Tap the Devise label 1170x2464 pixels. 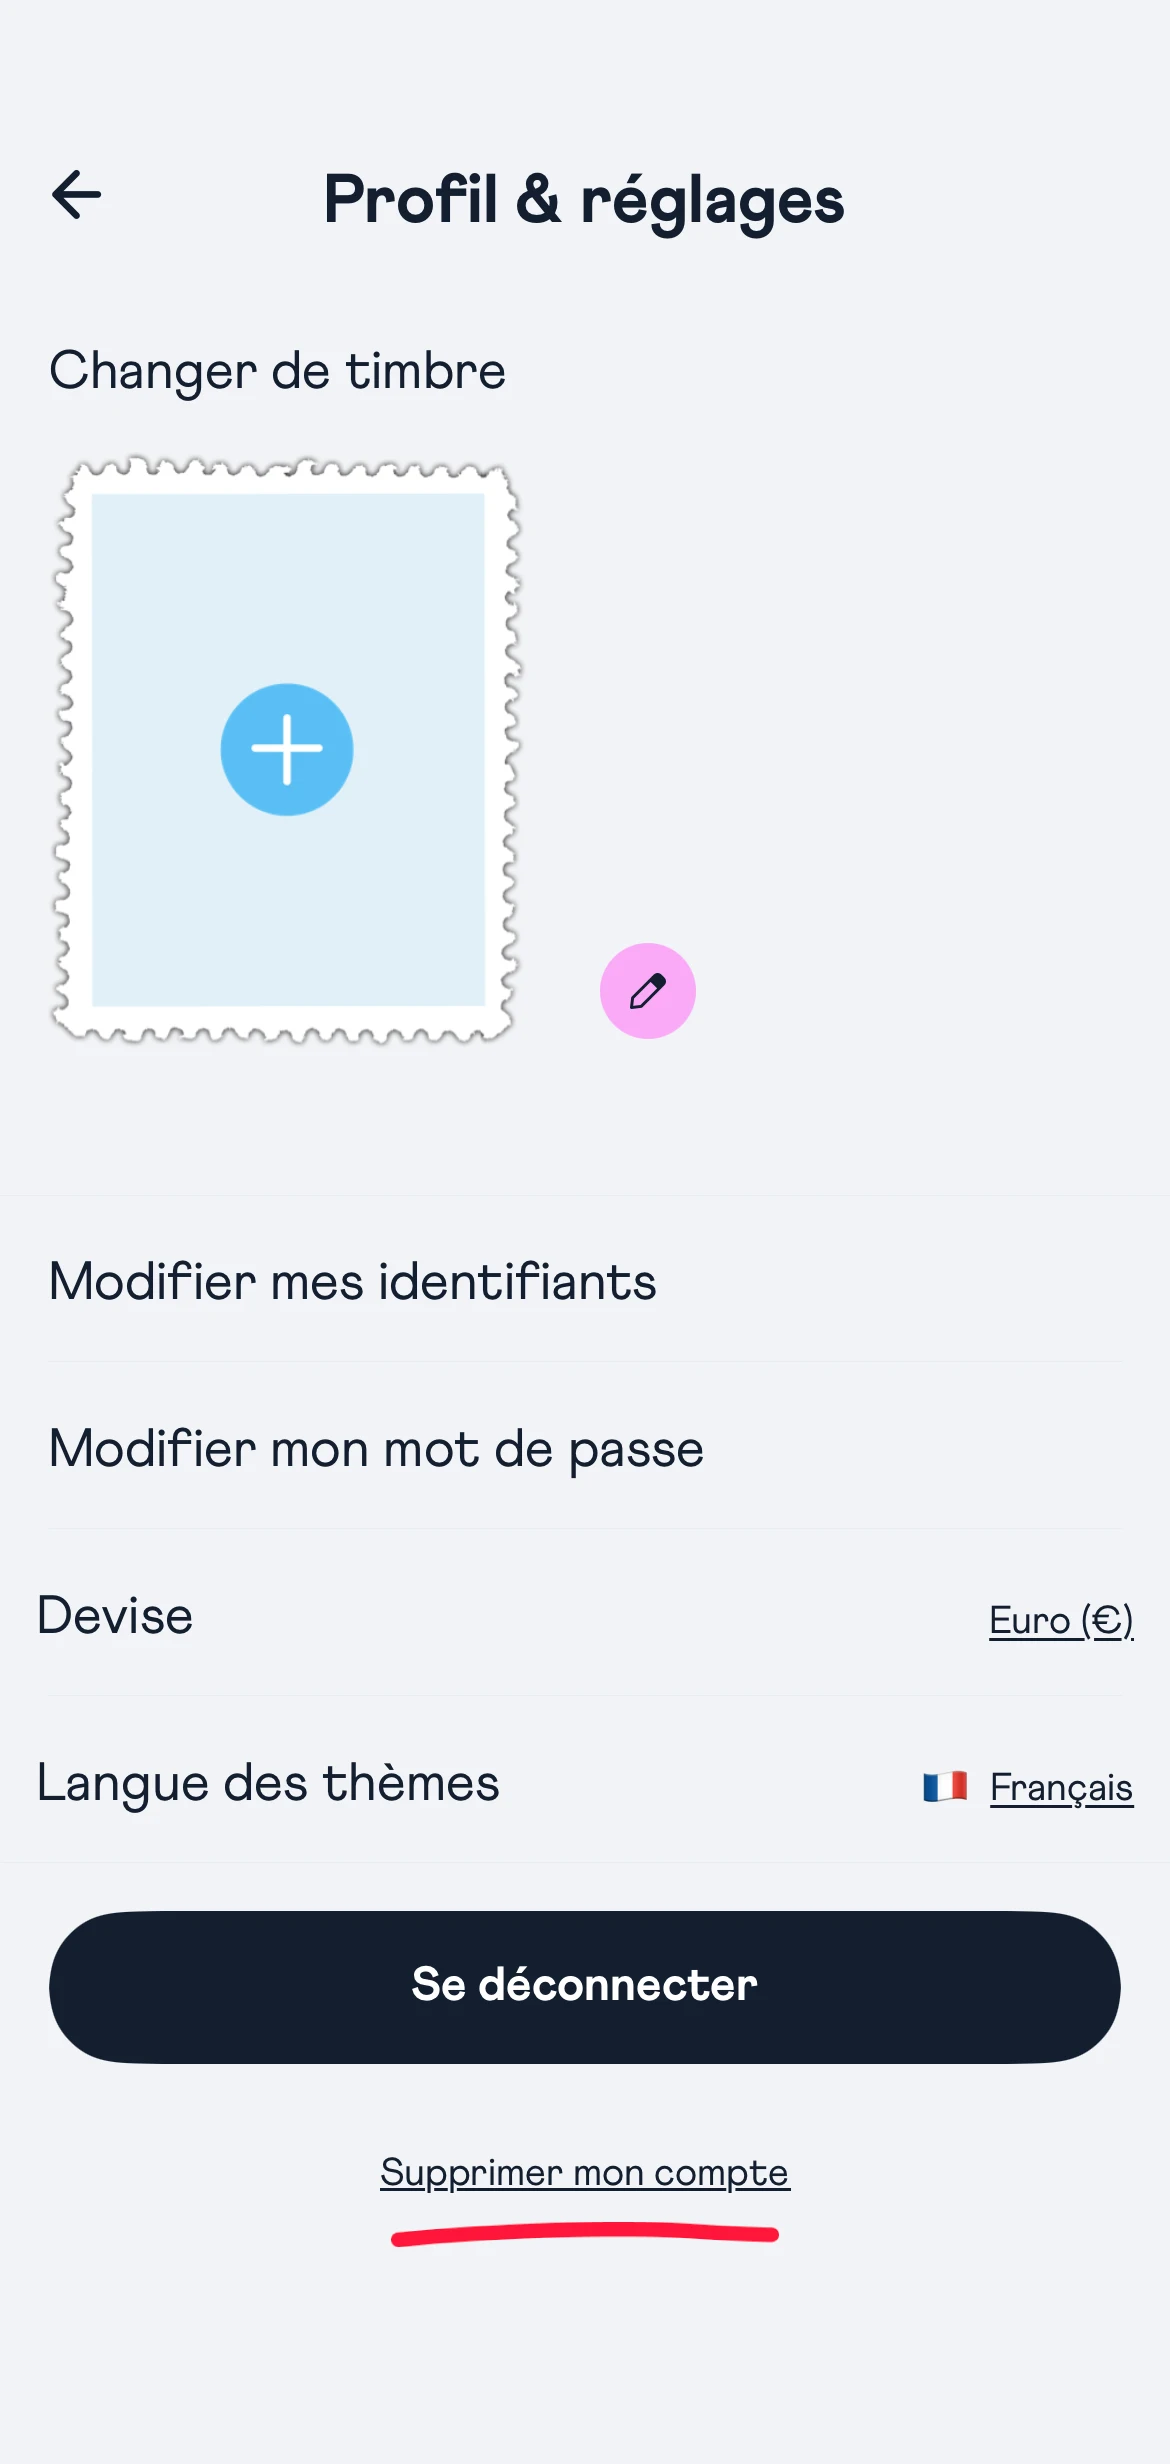[x=115, y=1615]
